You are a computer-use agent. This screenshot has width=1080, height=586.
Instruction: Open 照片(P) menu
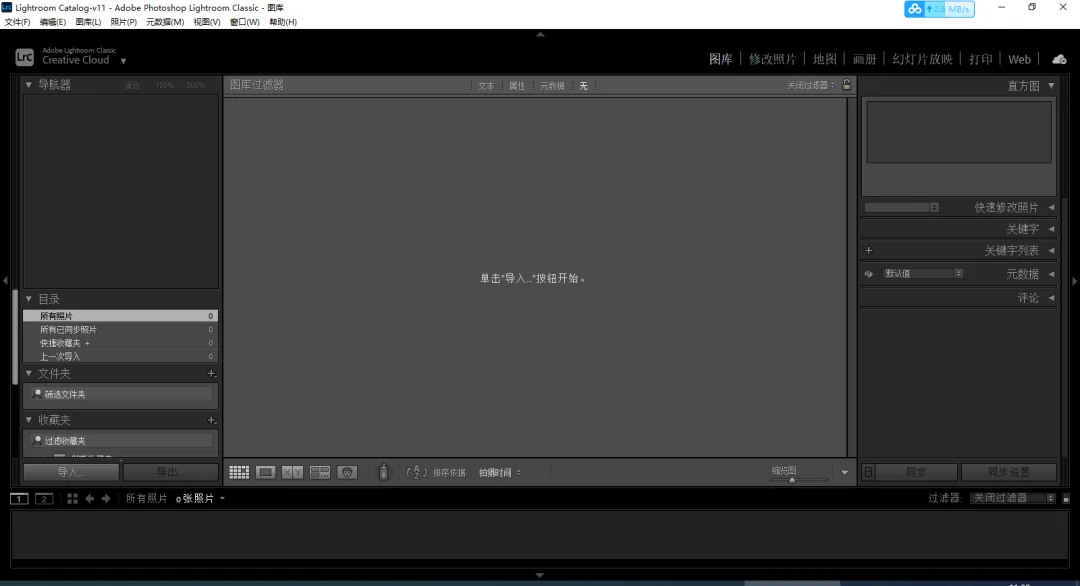coord(123,22)
